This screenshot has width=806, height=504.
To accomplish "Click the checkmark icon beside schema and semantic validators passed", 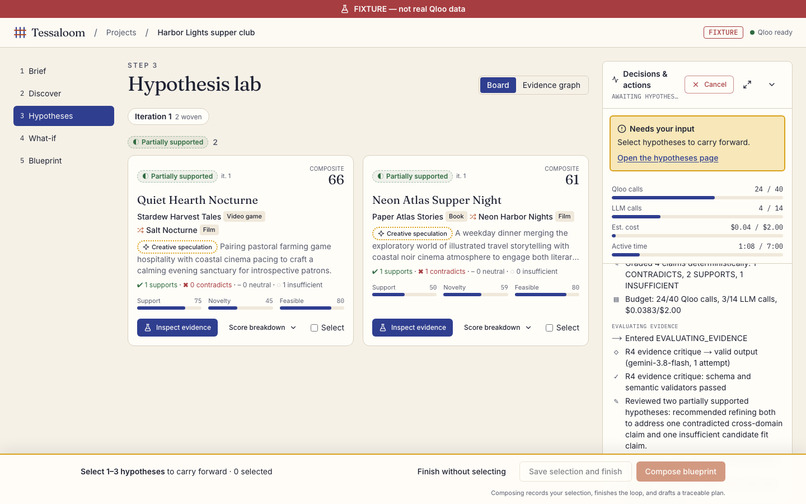I will (x=616, y=376).
